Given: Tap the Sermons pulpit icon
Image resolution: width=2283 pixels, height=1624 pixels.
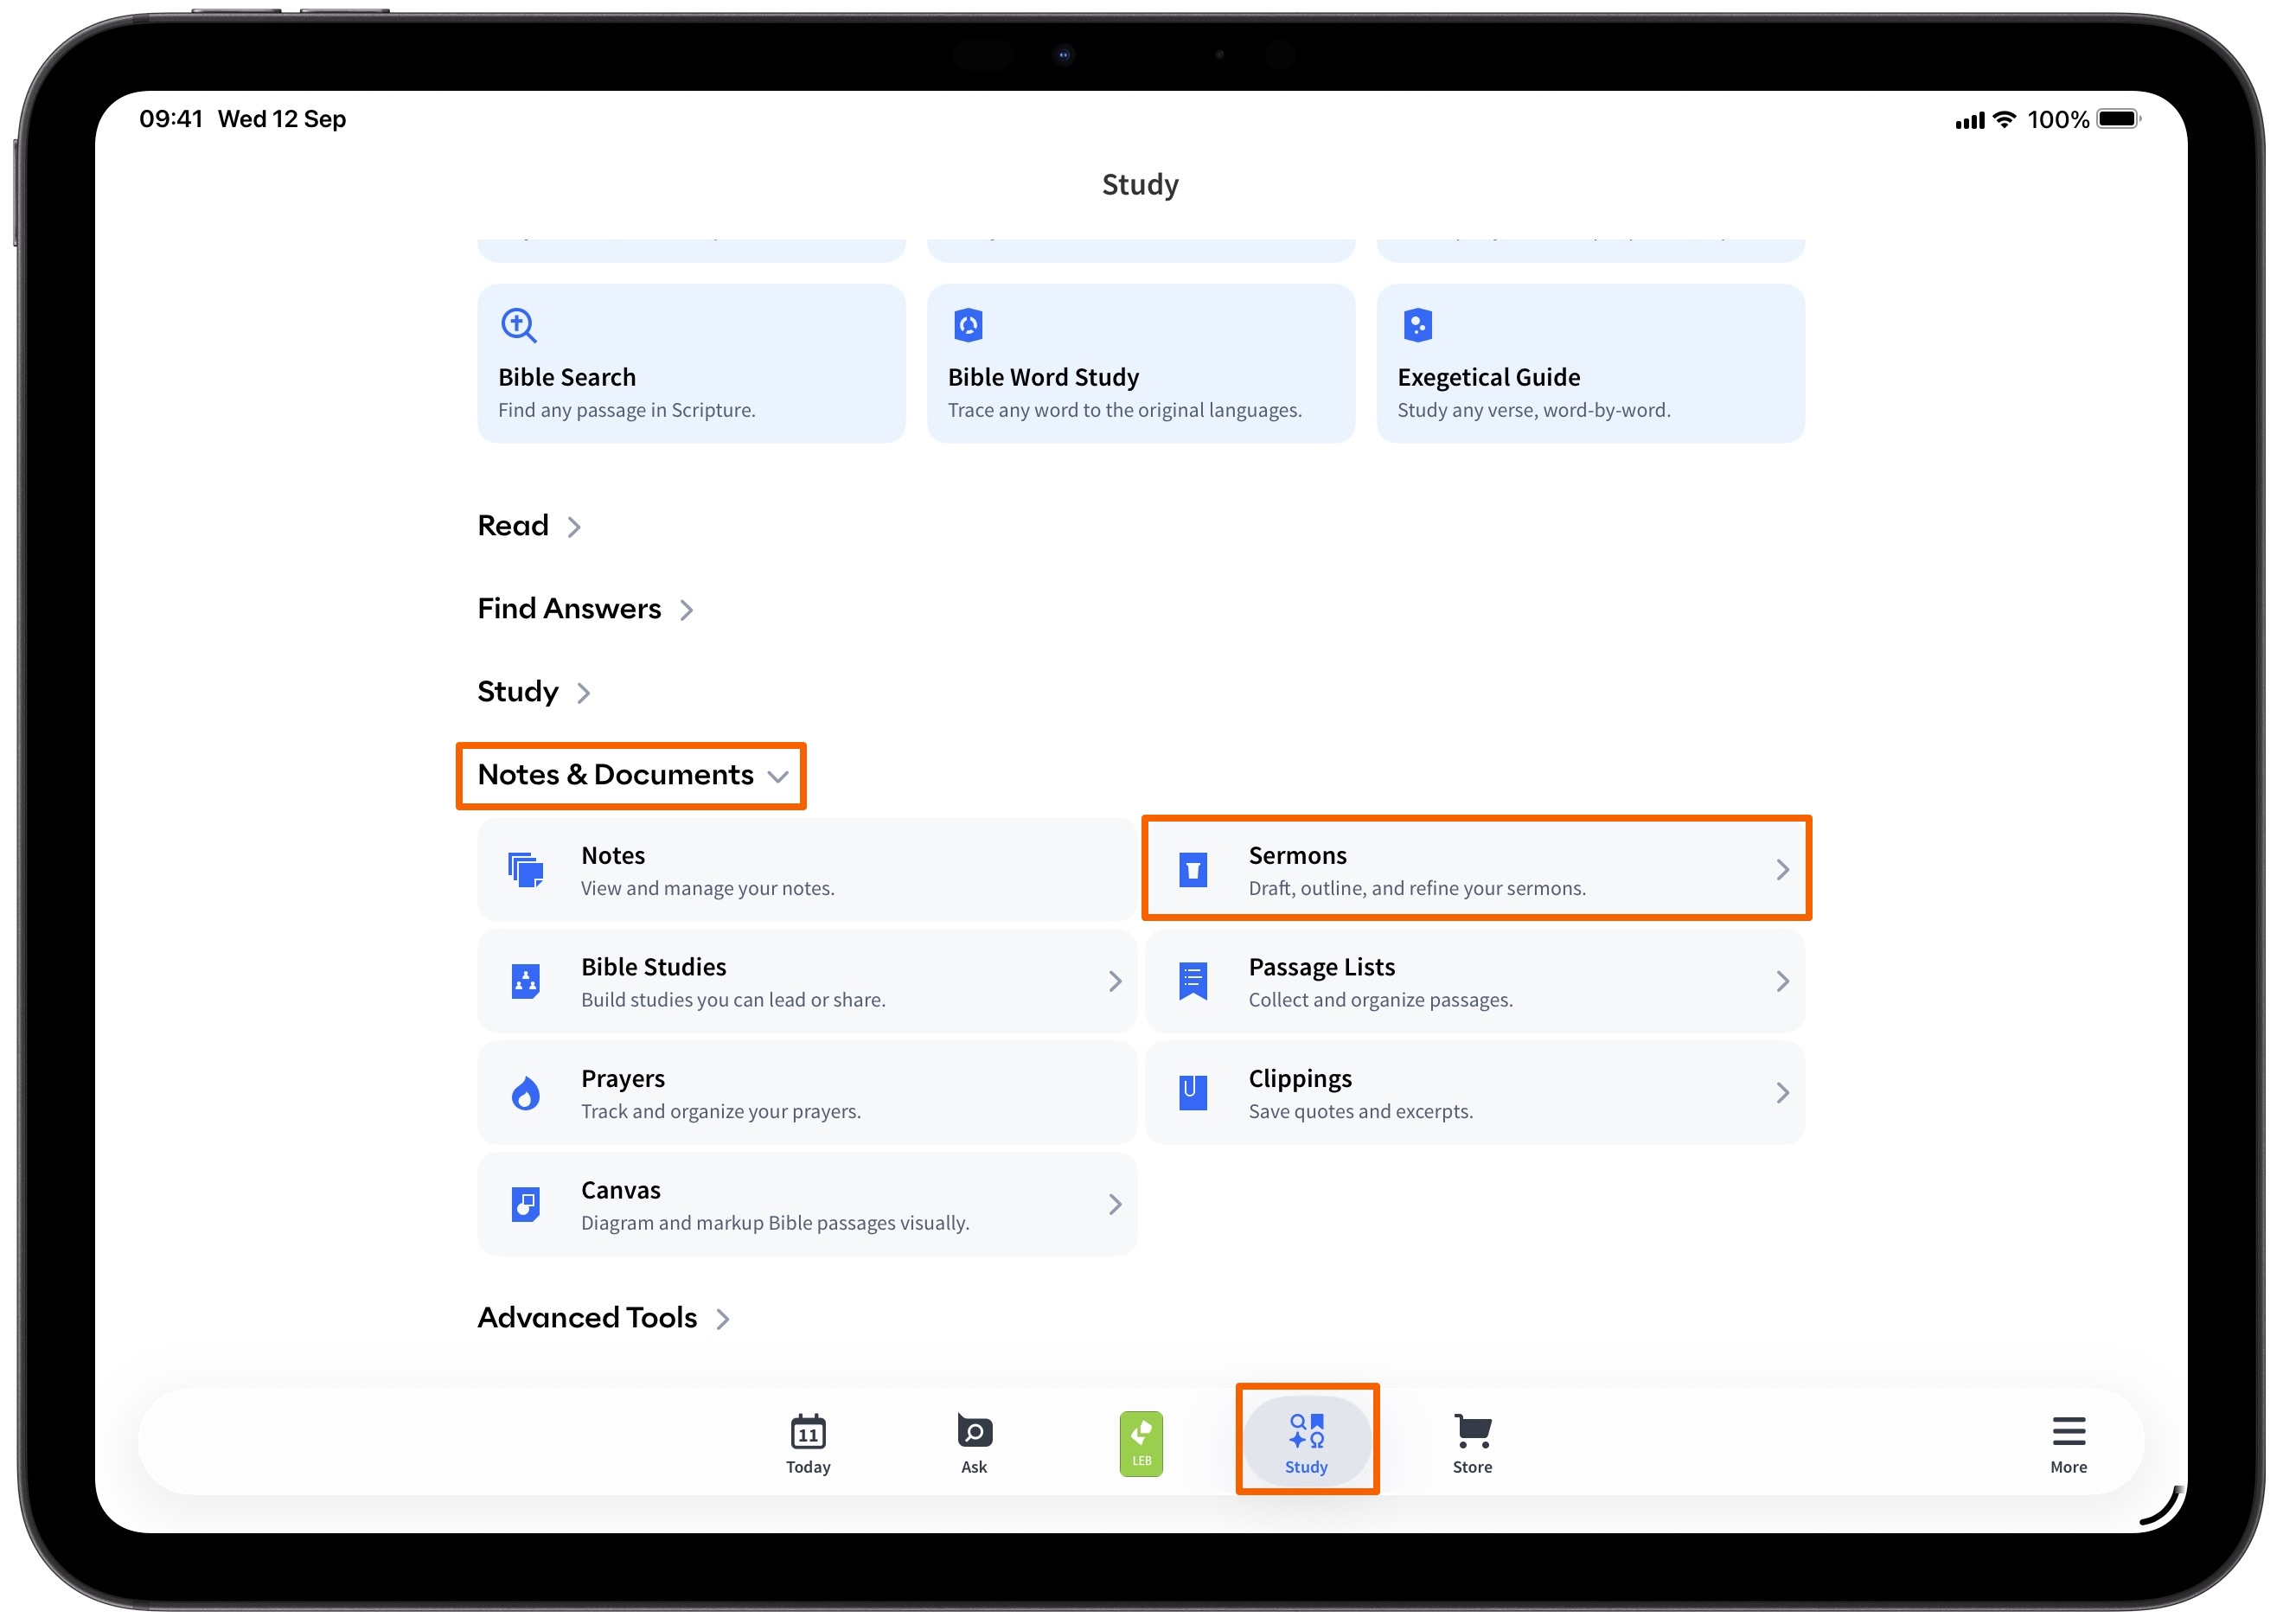Looking at the screenshot, I should pyautogui.click(x=1192, y=869).
